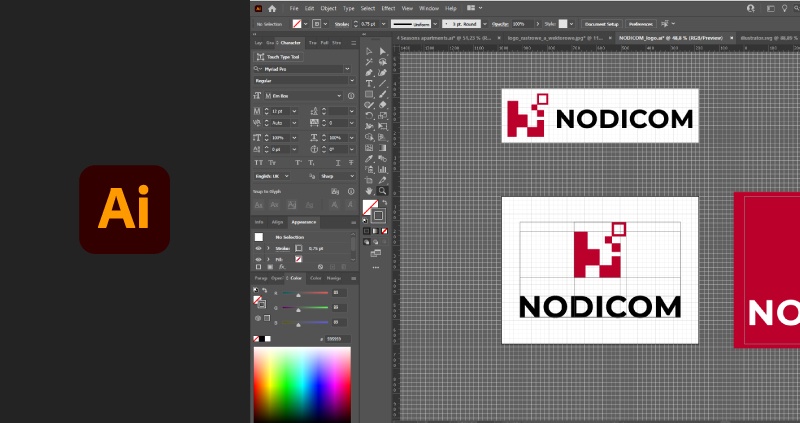Switch to the 4 Seasons apartments.ai tab

pos(443,38)
